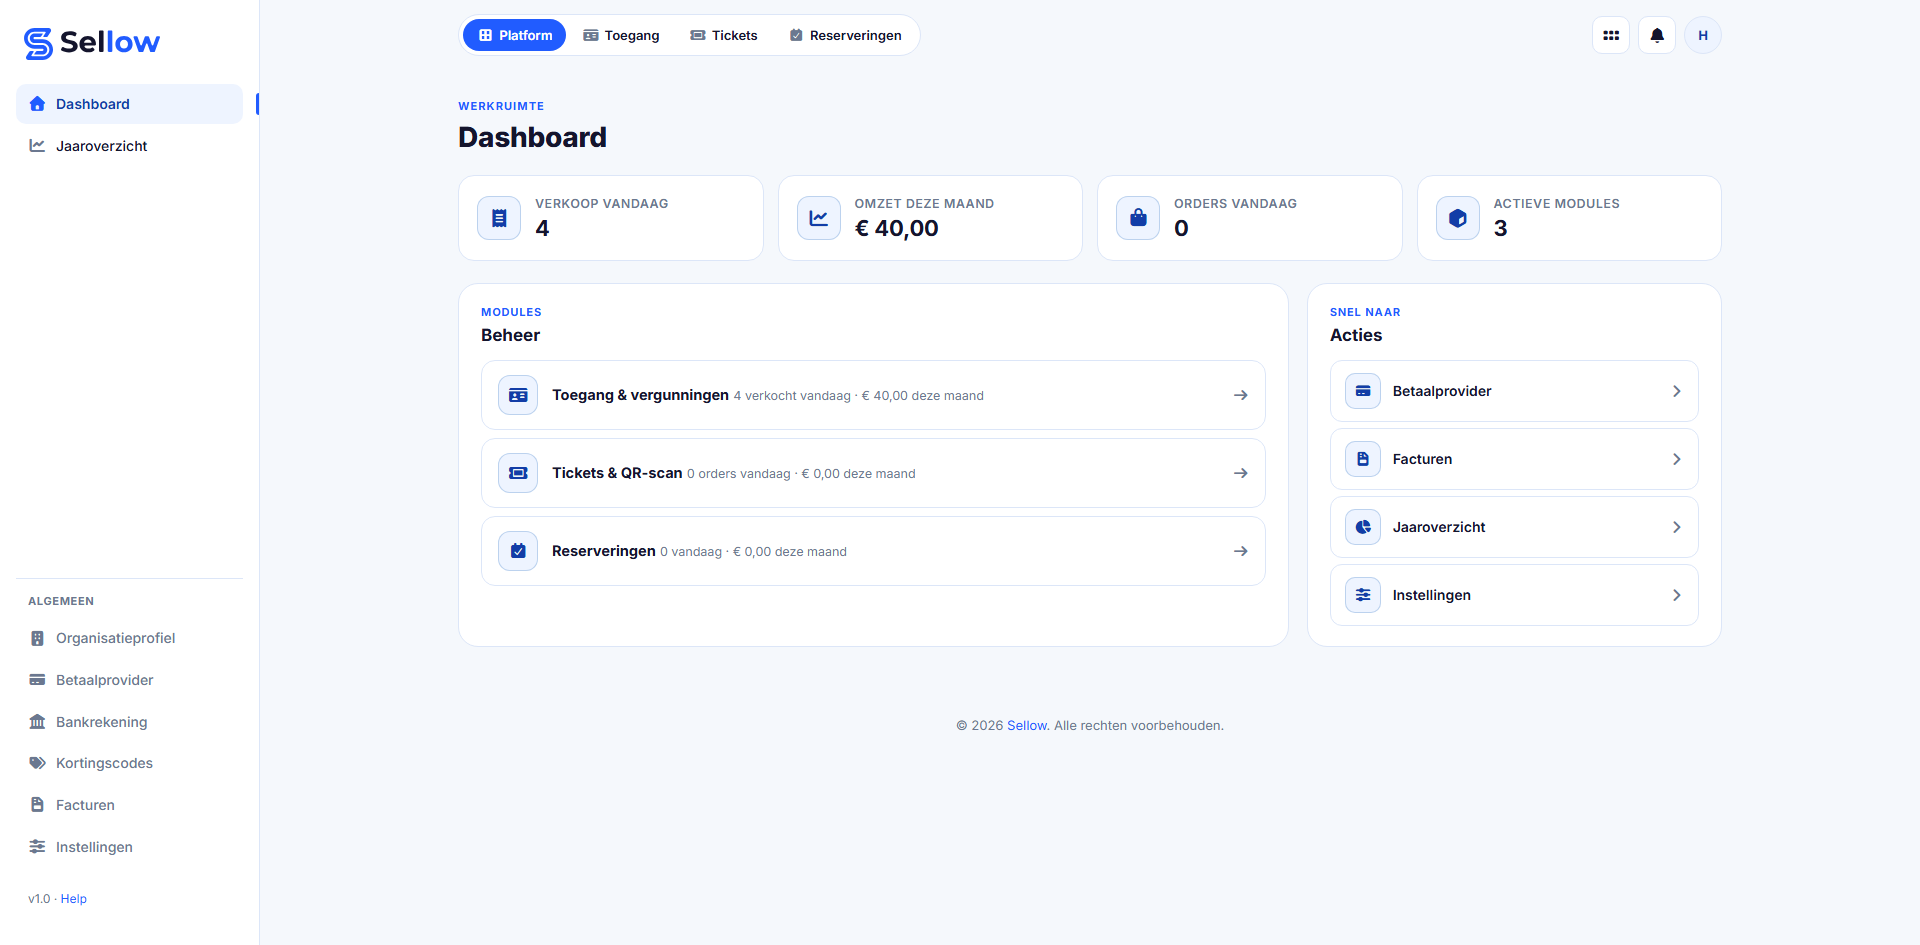This screenshot has width=1920, height=945.
Task: Switch to the Tickets tab
Action: pos(724,35)
